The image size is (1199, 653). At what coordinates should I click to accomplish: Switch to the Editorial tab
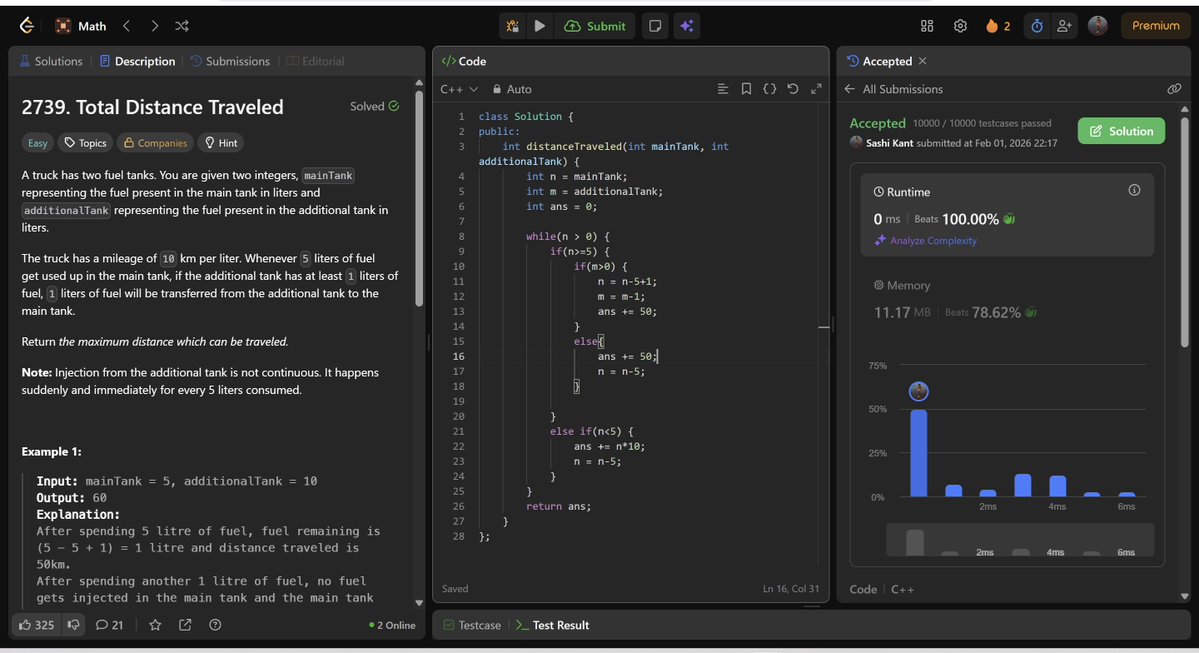coord(316,61)
